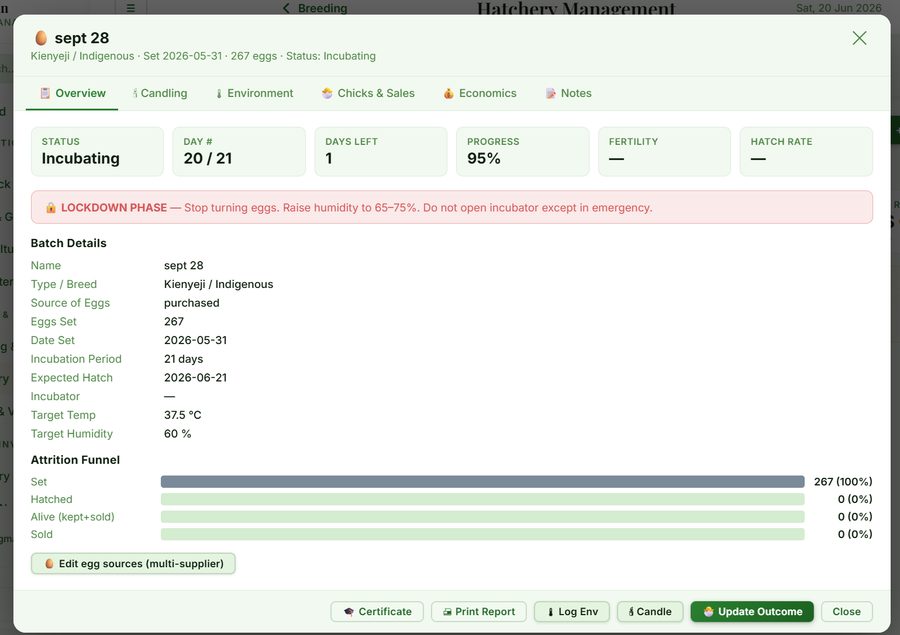Viewport: 900px width, 635px height.
Task: Click the Update Outcome button
Action: pyautogui.click(x=752, y=611)
